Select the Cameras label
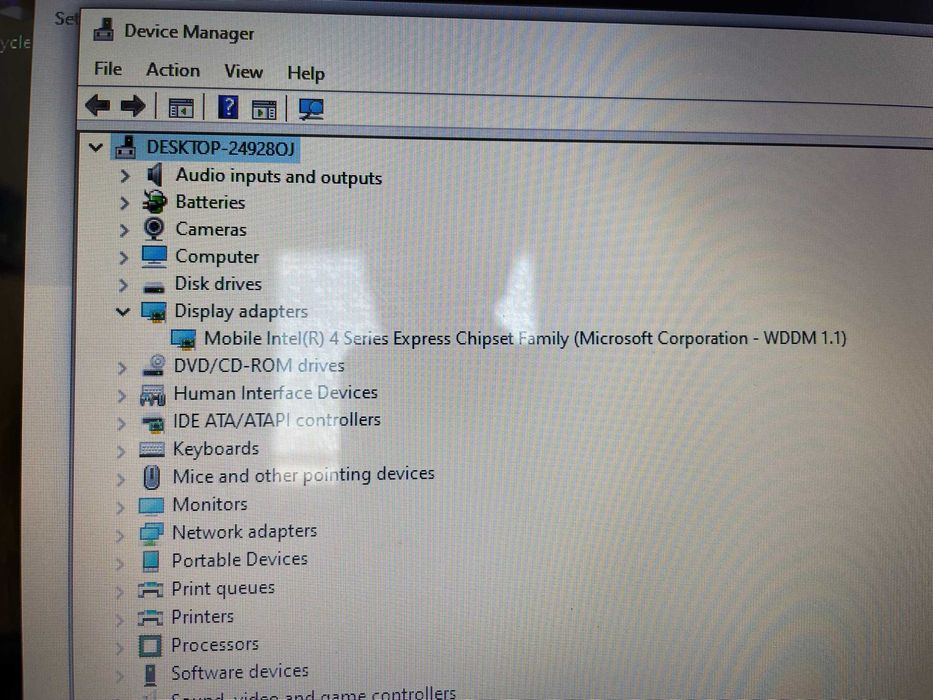The width and height of the screenshot is (933, 700). (x=211, y=229)
